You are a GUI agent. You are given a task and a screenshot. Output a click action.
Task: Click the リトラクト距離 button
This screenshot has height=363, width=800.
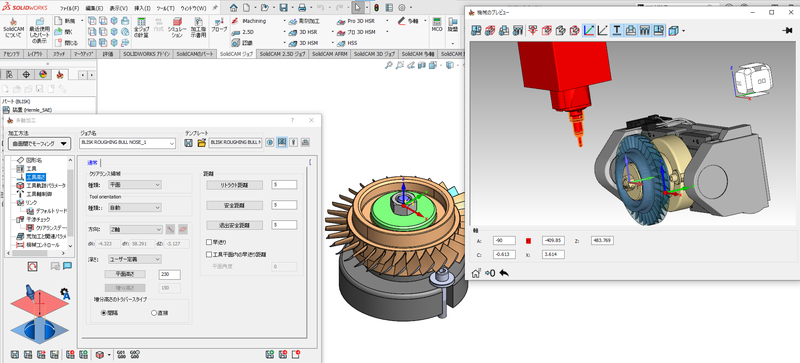[234, 185]
